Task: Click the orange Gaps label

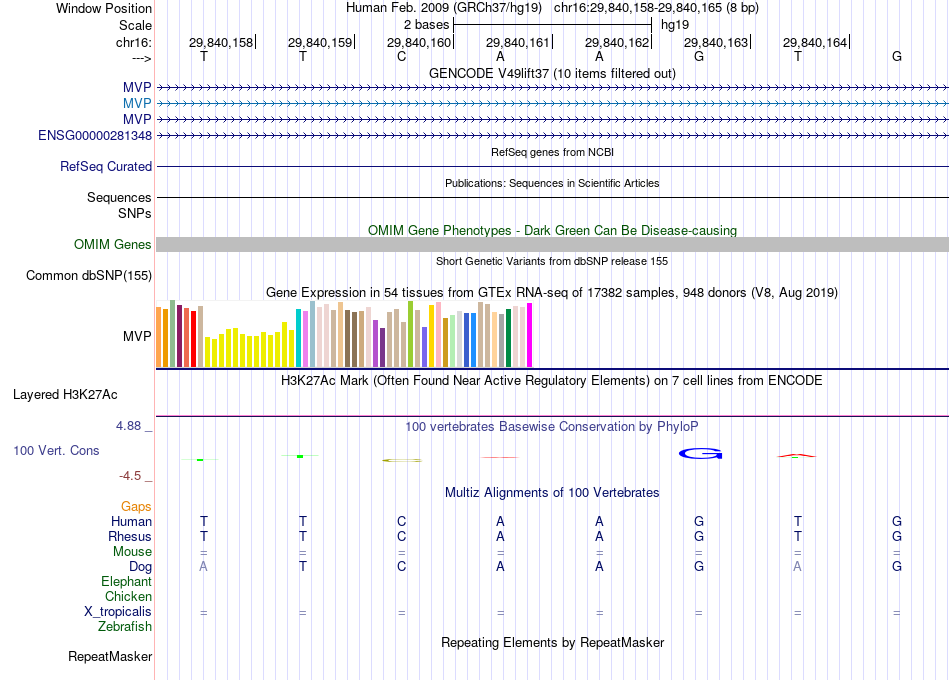Action: coord(136,507)
